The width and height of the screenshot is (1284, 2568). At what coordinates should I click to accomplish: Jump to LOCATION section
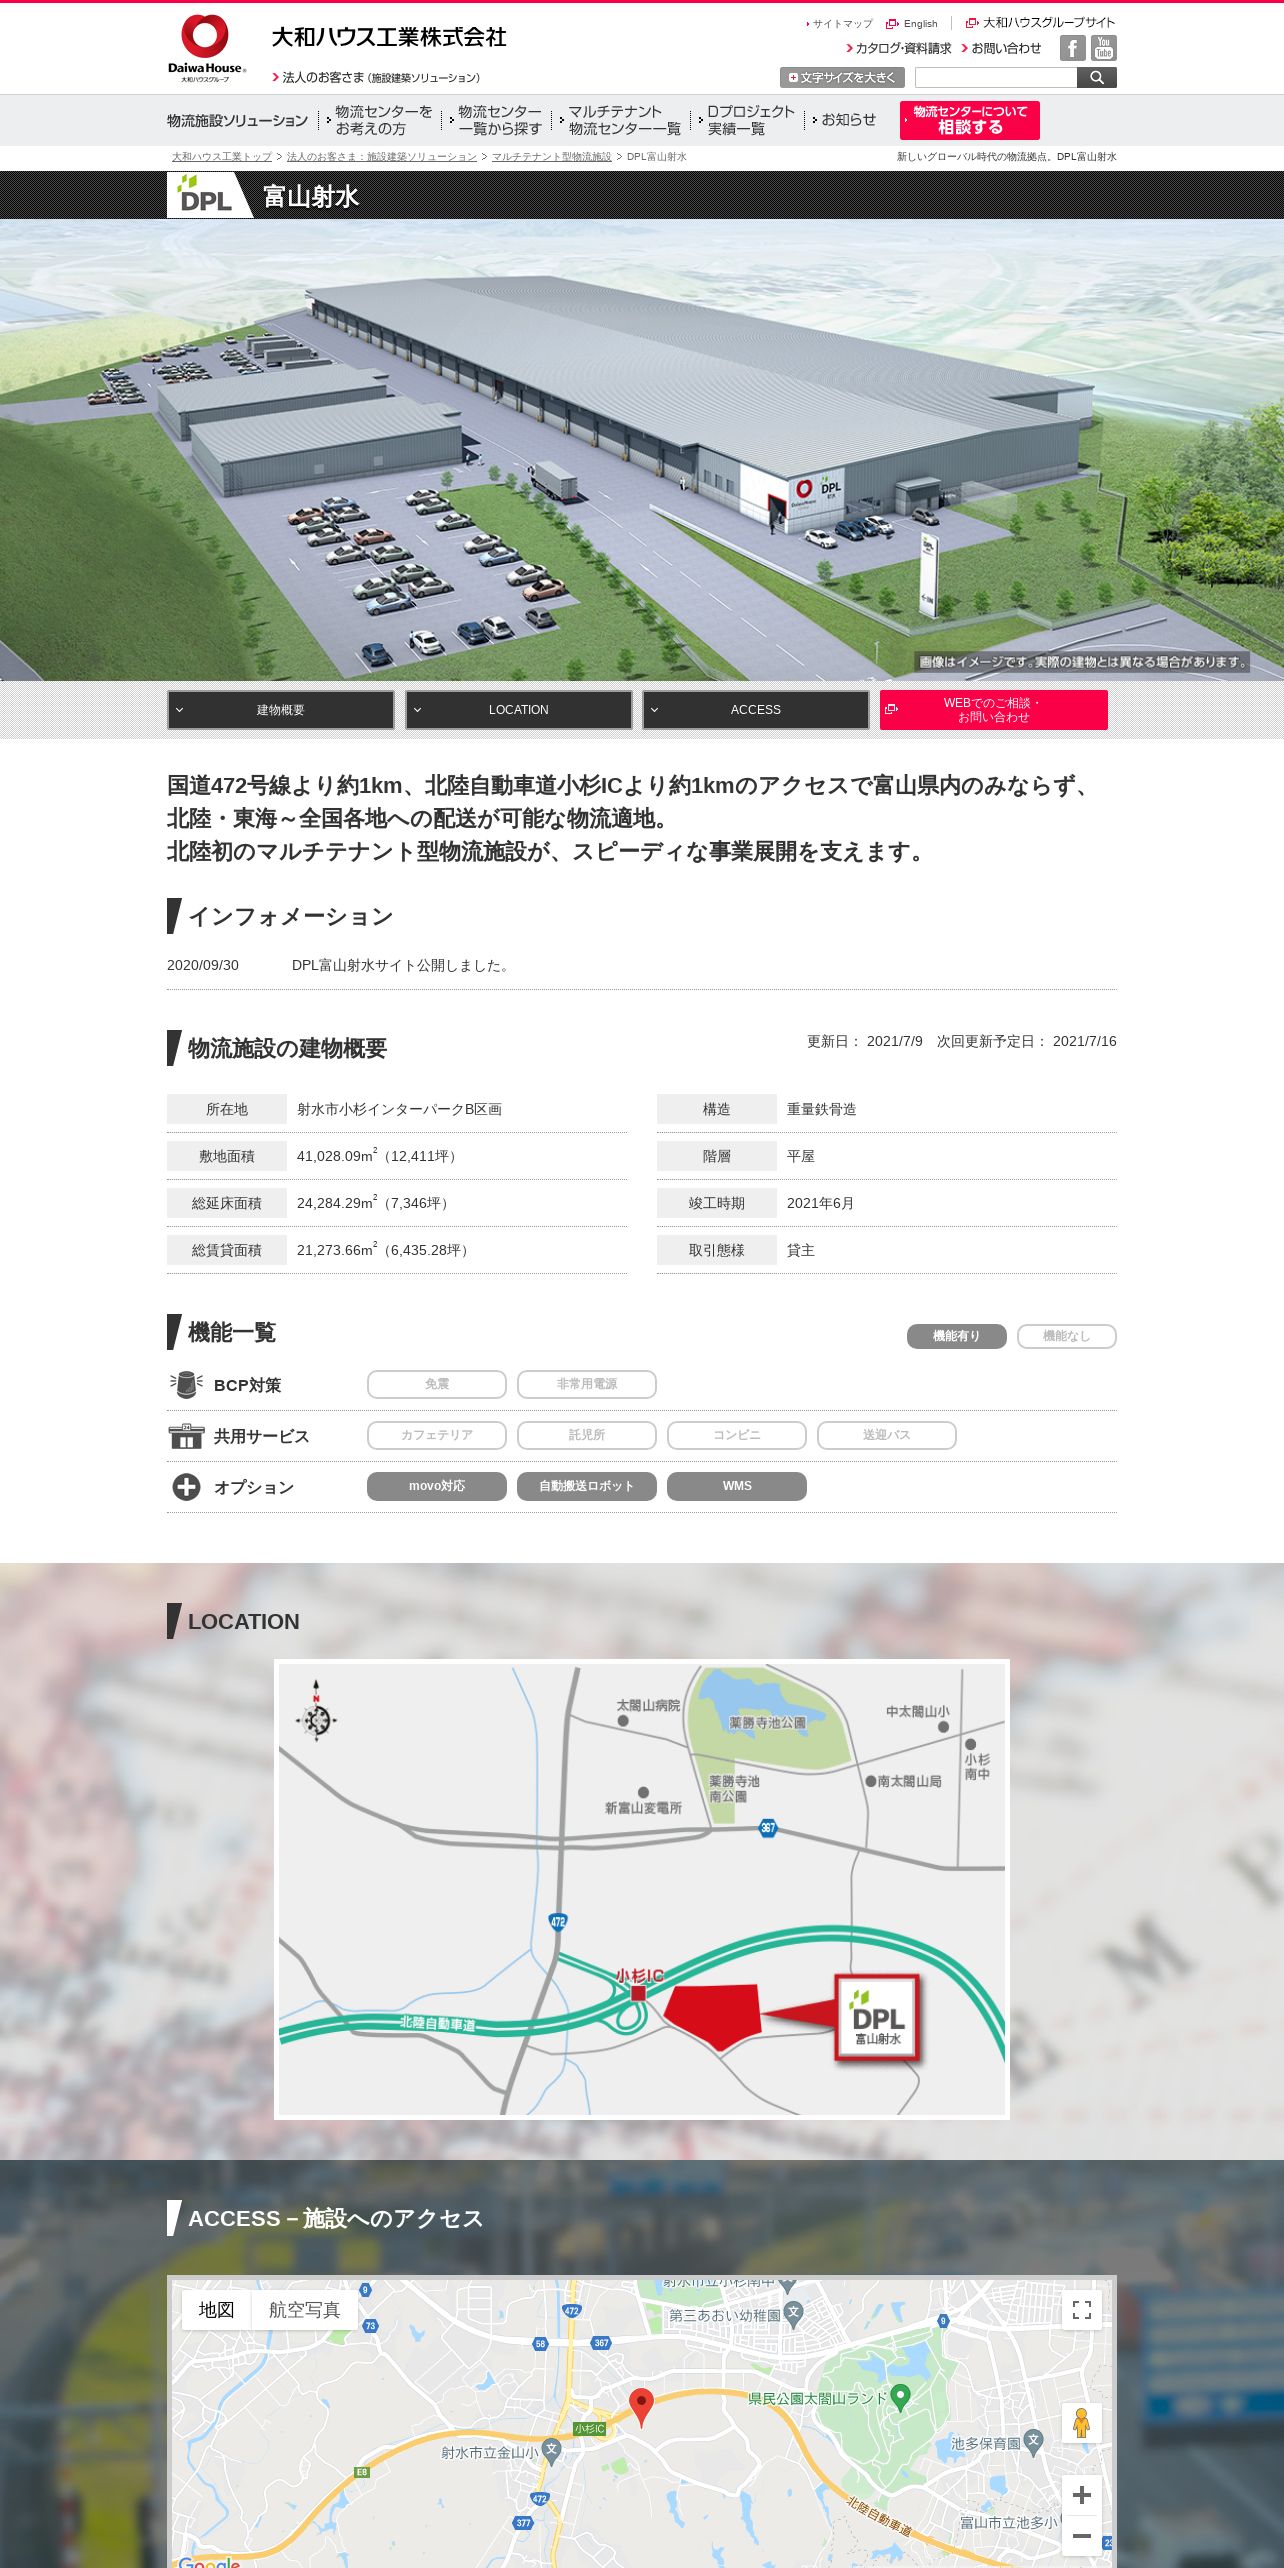(x=518, y=710)
